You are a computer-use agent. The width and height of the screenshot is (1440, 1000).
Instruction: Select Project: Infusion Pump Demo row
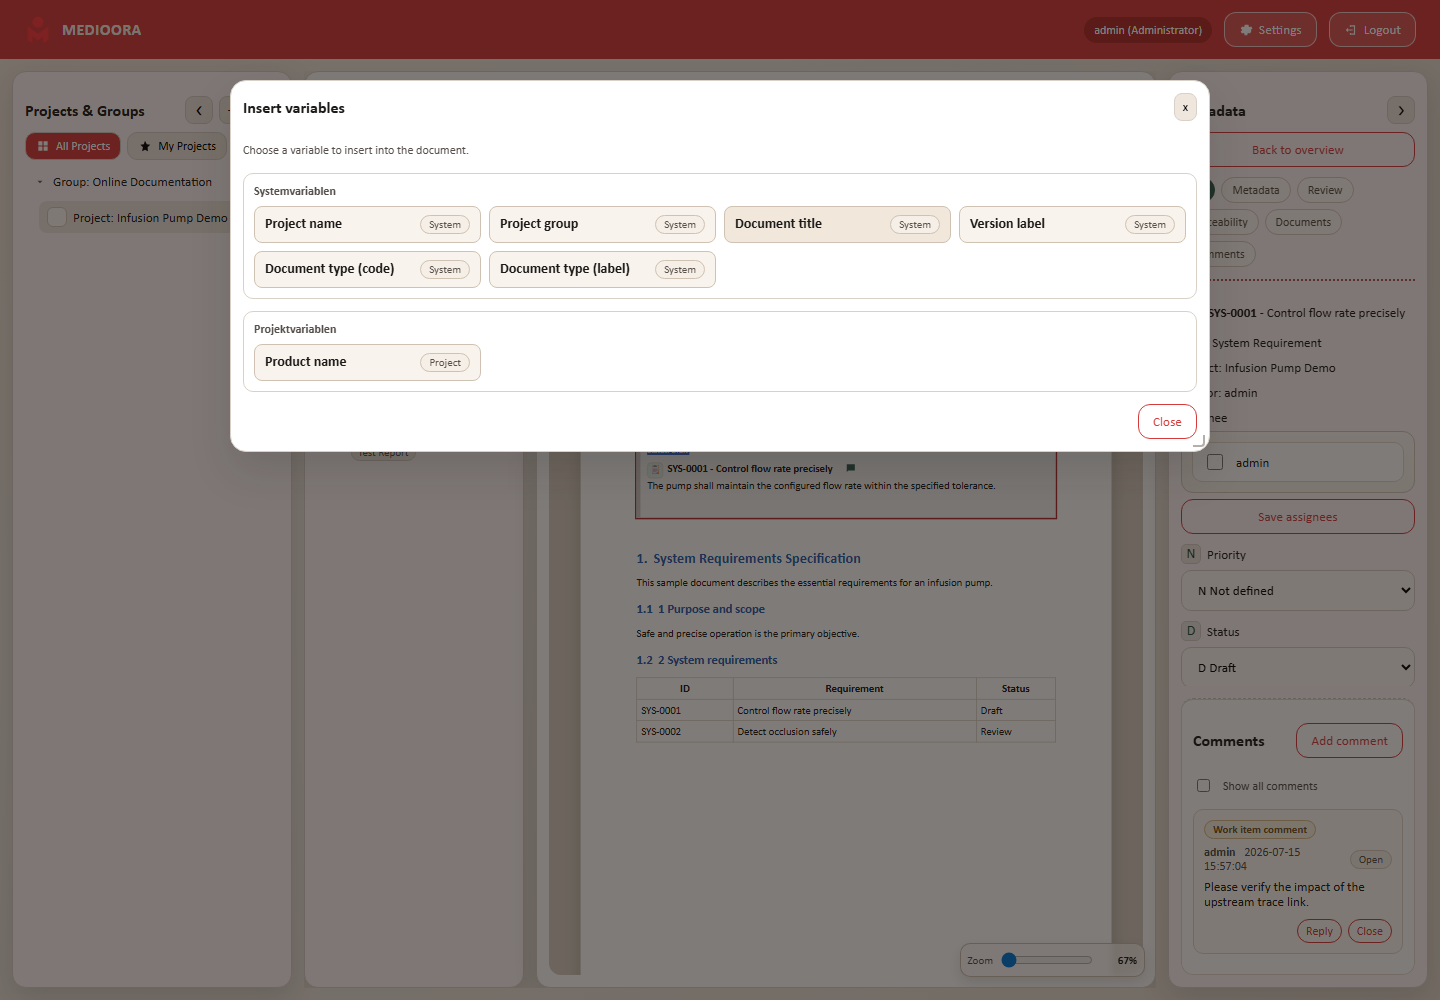click(x=137, y=217)
